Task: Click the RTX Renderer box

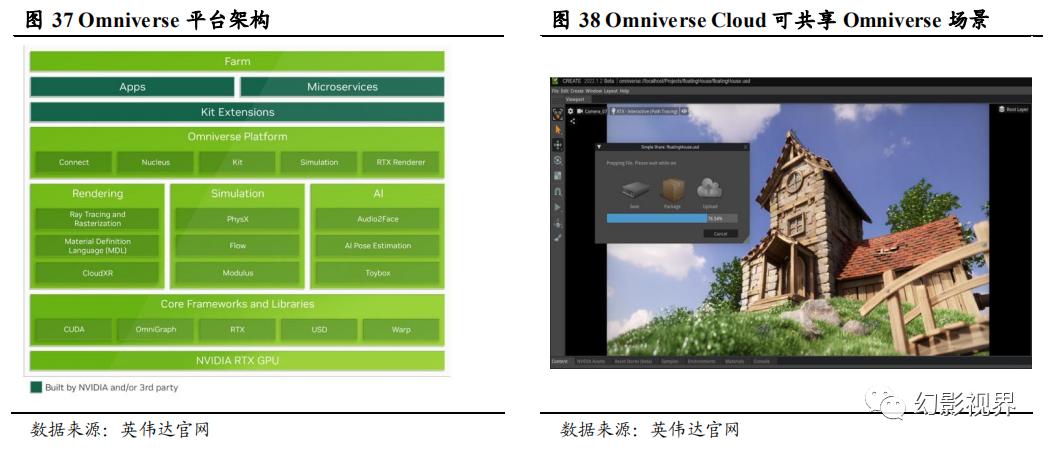Action: pyautogui.click(x=400, y=162)
